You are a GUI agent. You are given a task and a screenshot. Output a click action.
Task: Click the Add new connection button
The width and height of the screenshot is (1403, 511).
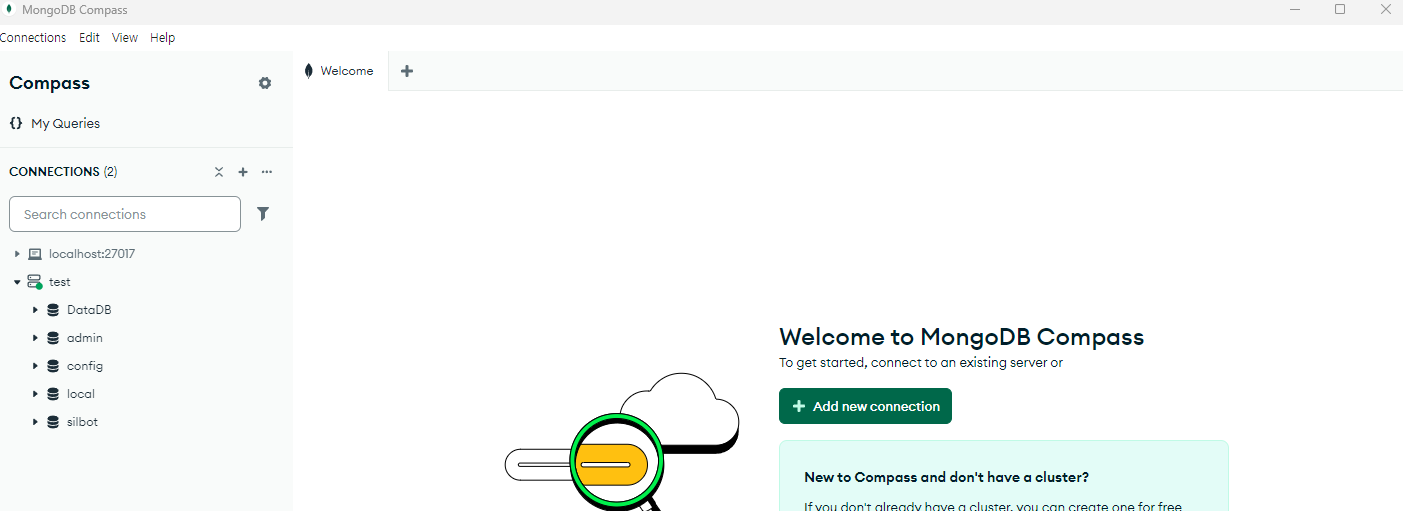(865, 406)
